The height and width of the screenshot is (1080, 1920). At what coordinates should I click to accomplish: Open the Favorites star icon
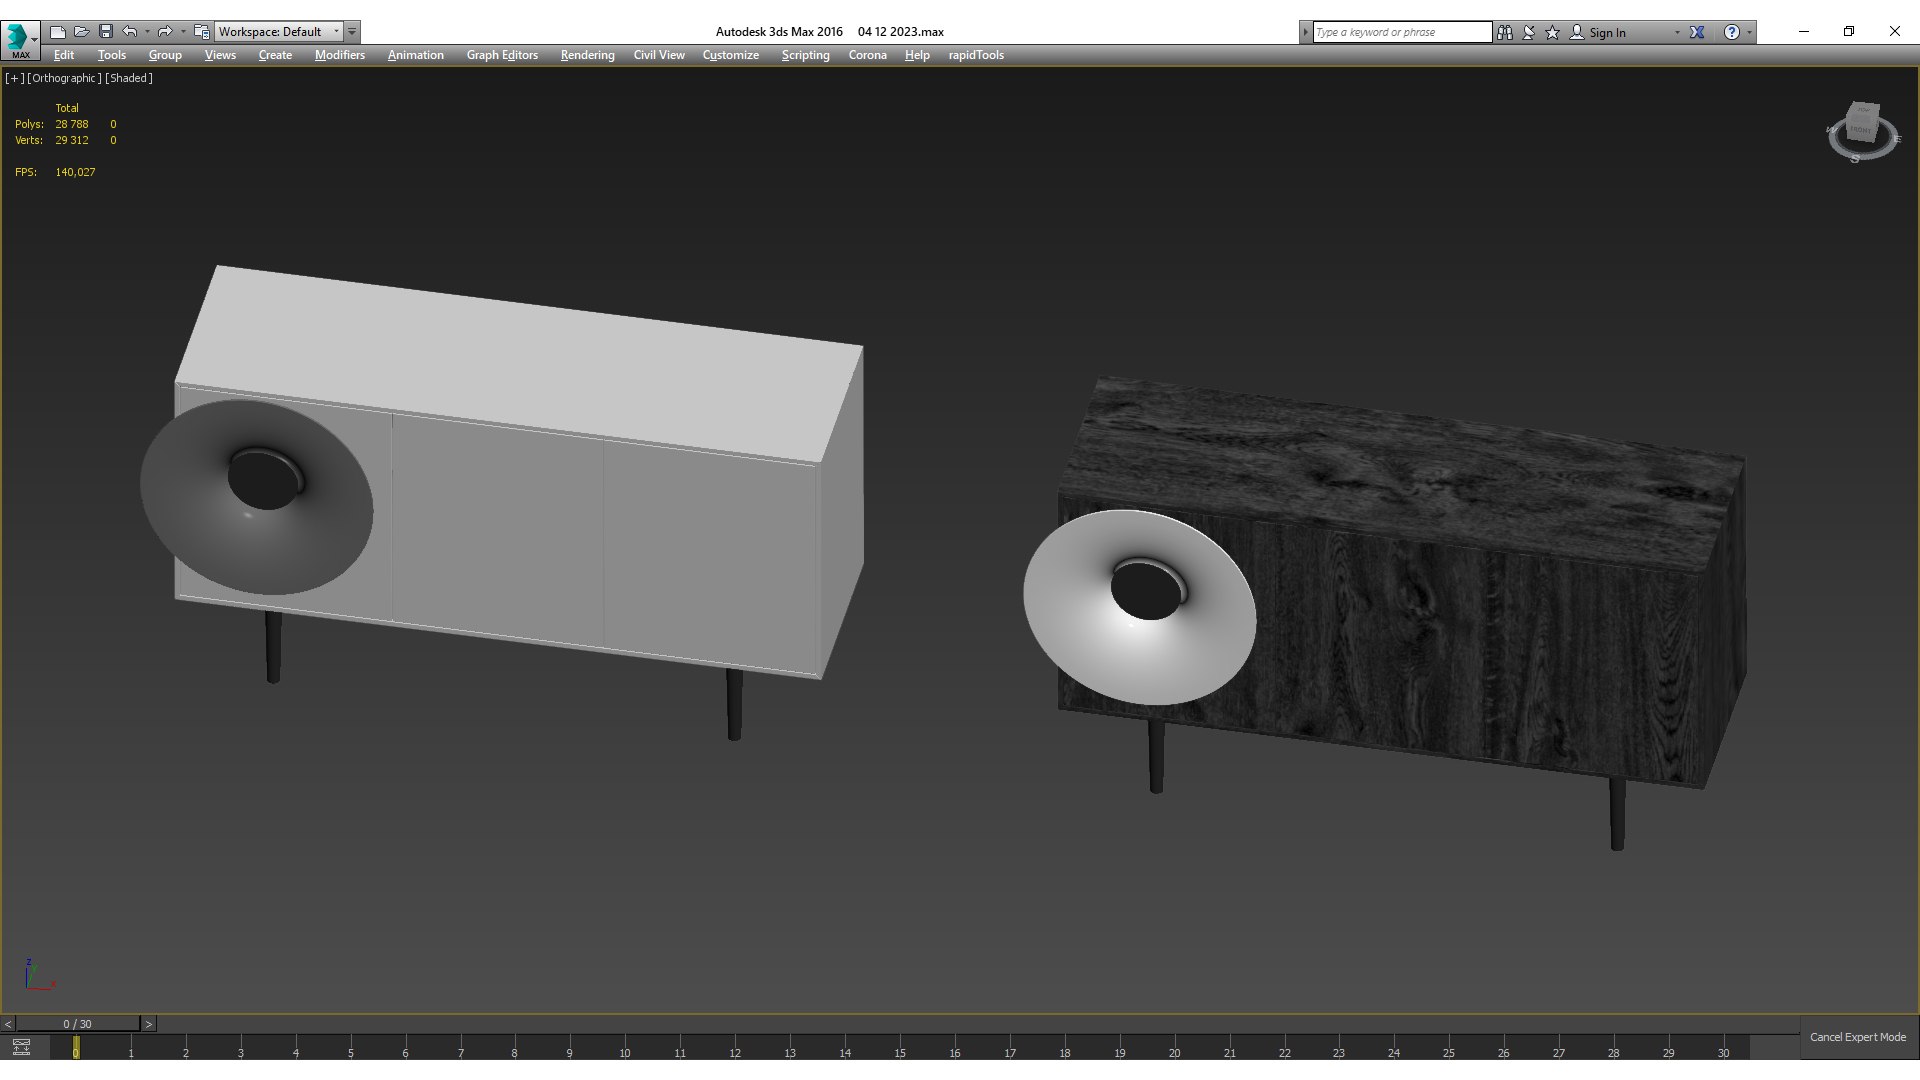(1552, 32)
